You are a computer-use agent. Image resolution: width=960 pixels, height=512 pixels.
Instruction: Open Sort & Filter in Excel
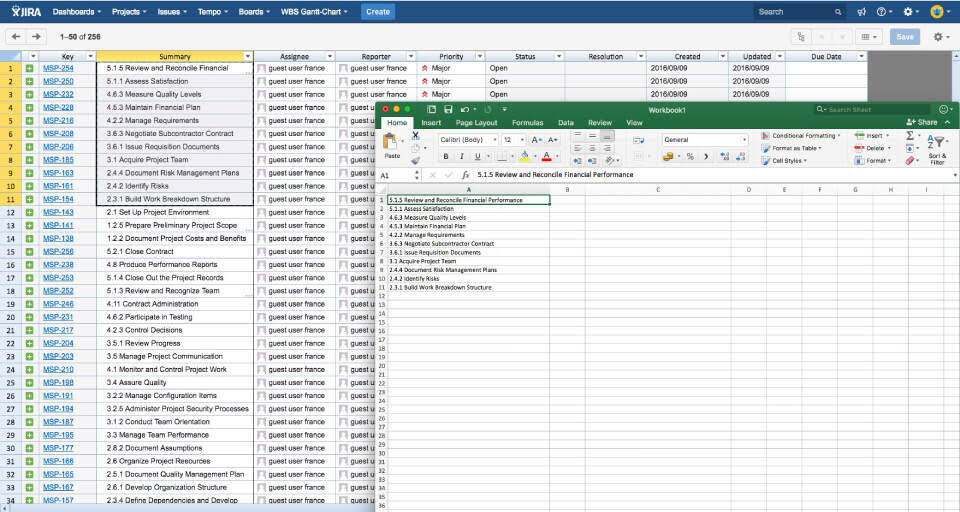(x=937, y=149)
